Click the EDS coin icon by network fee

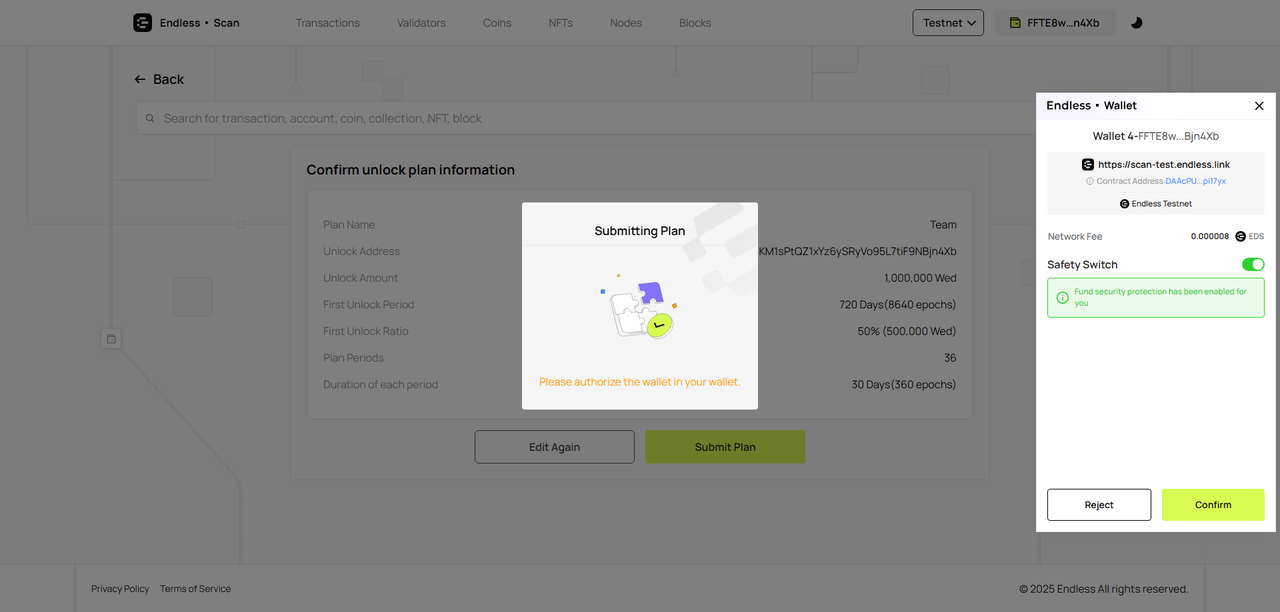(x=1240, y=237)
